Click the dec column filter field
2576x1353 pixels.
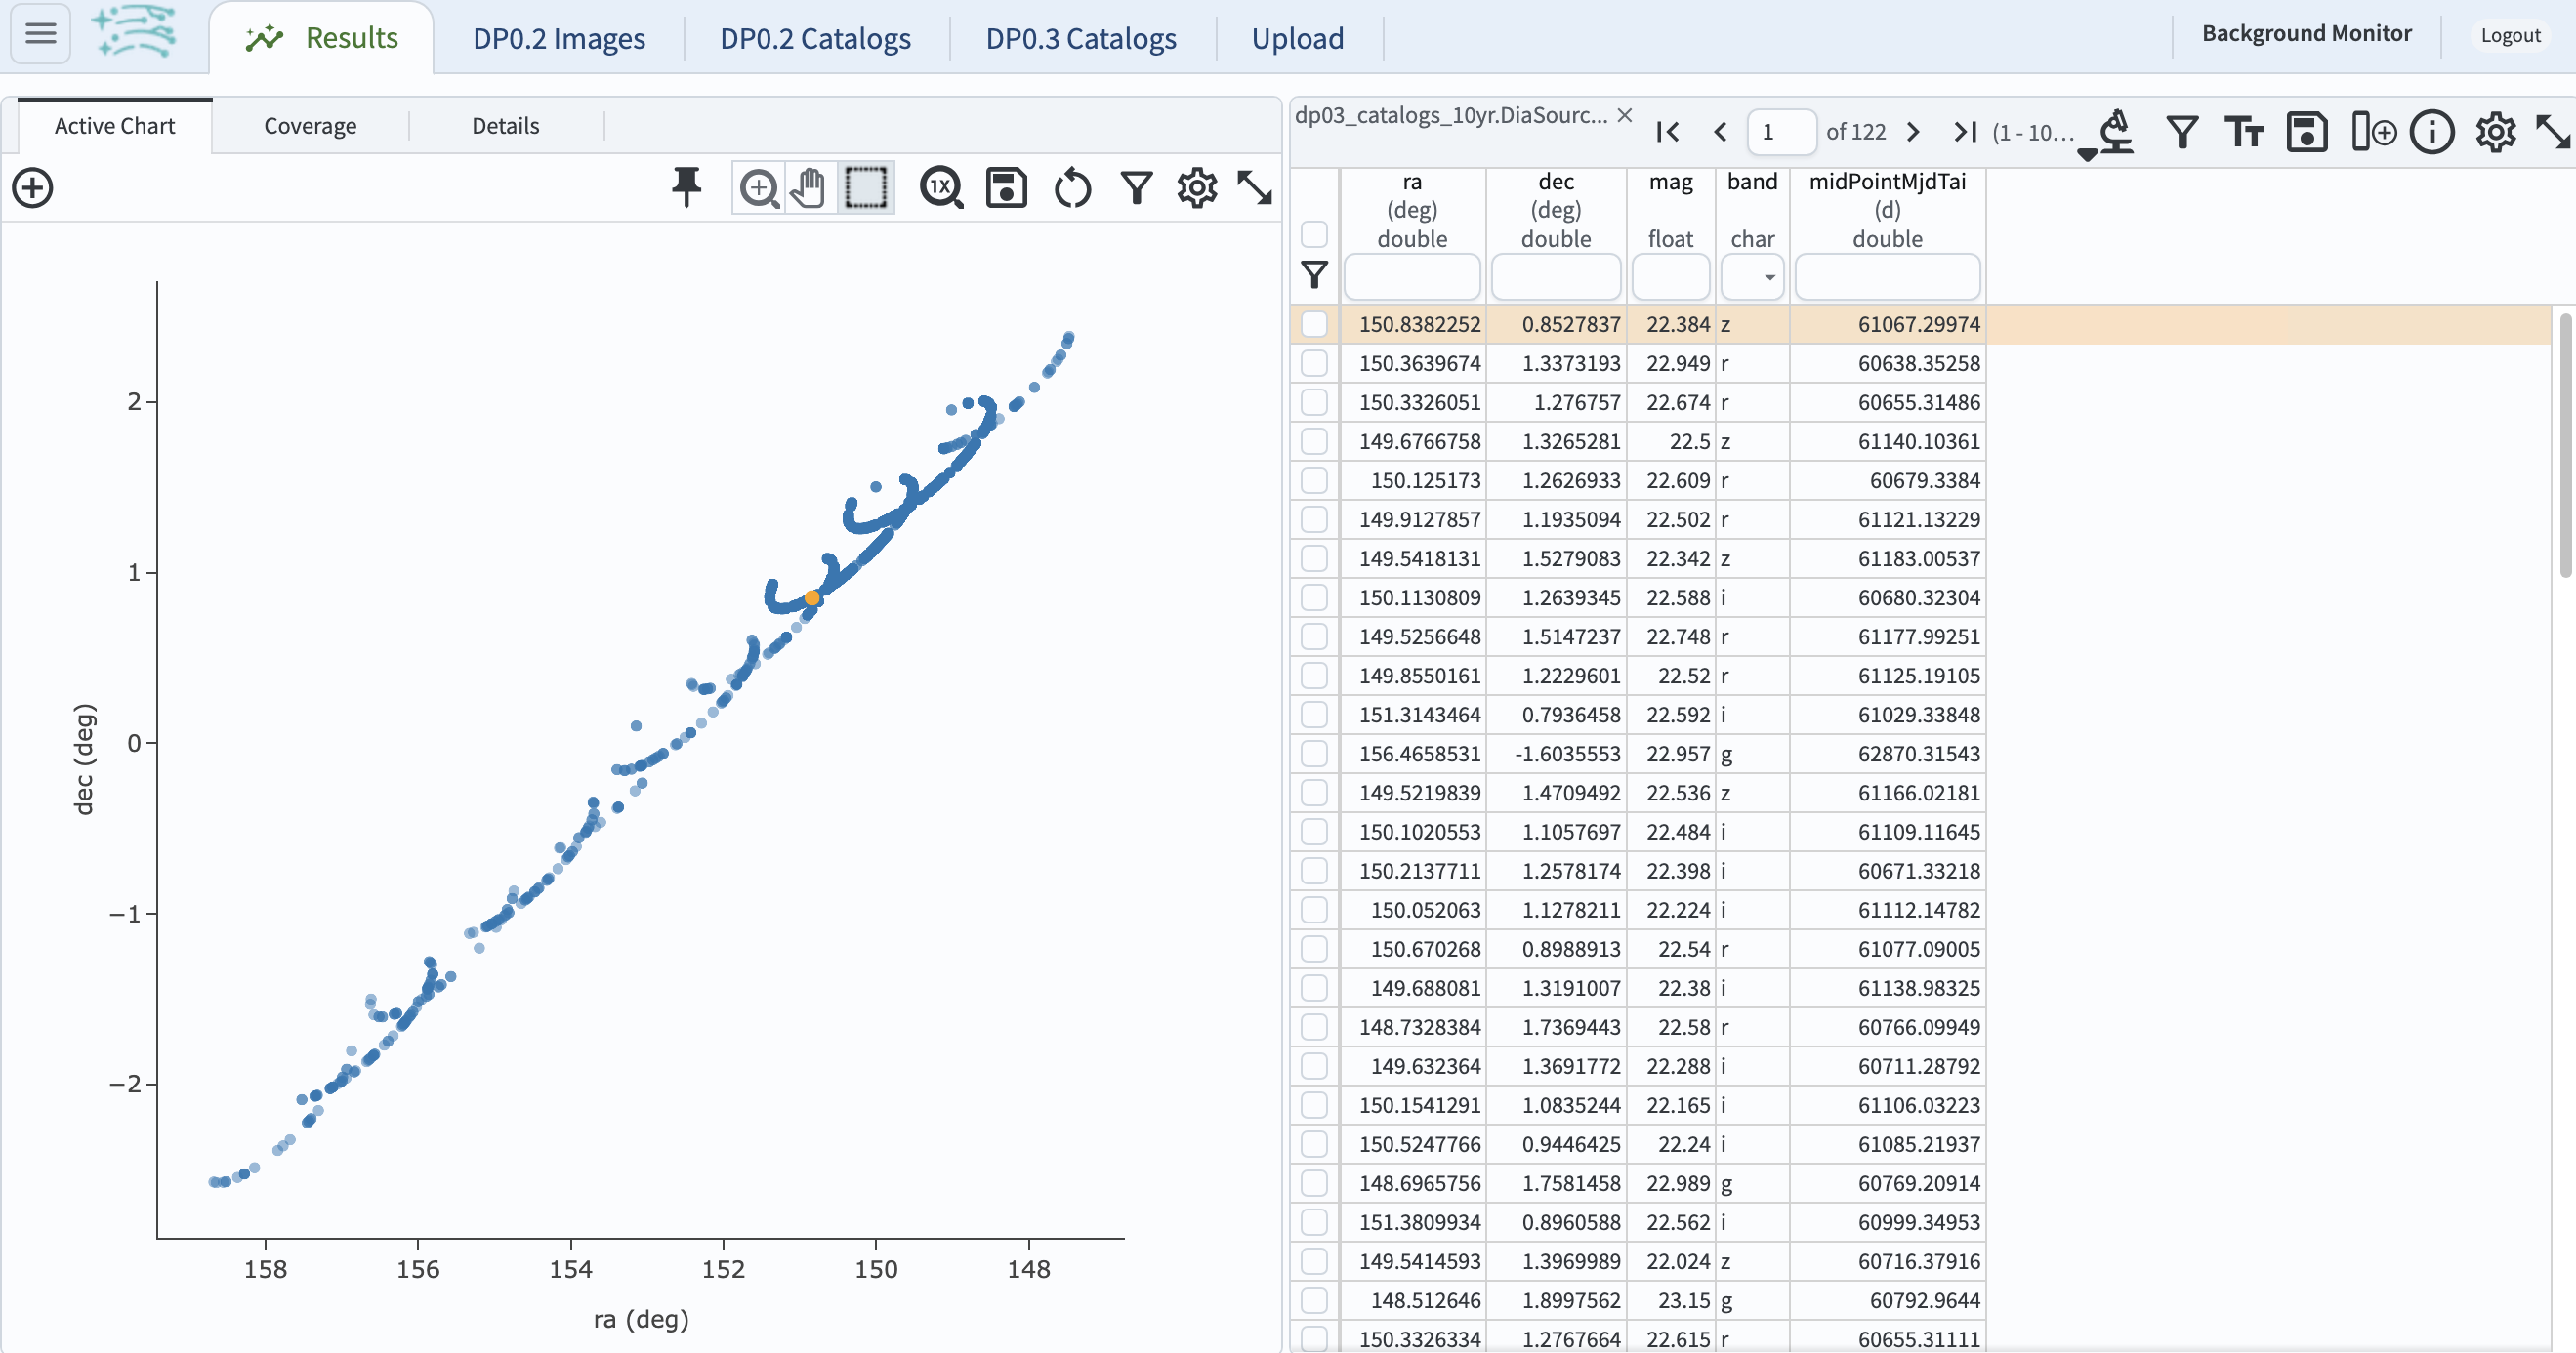point(1555,277)
